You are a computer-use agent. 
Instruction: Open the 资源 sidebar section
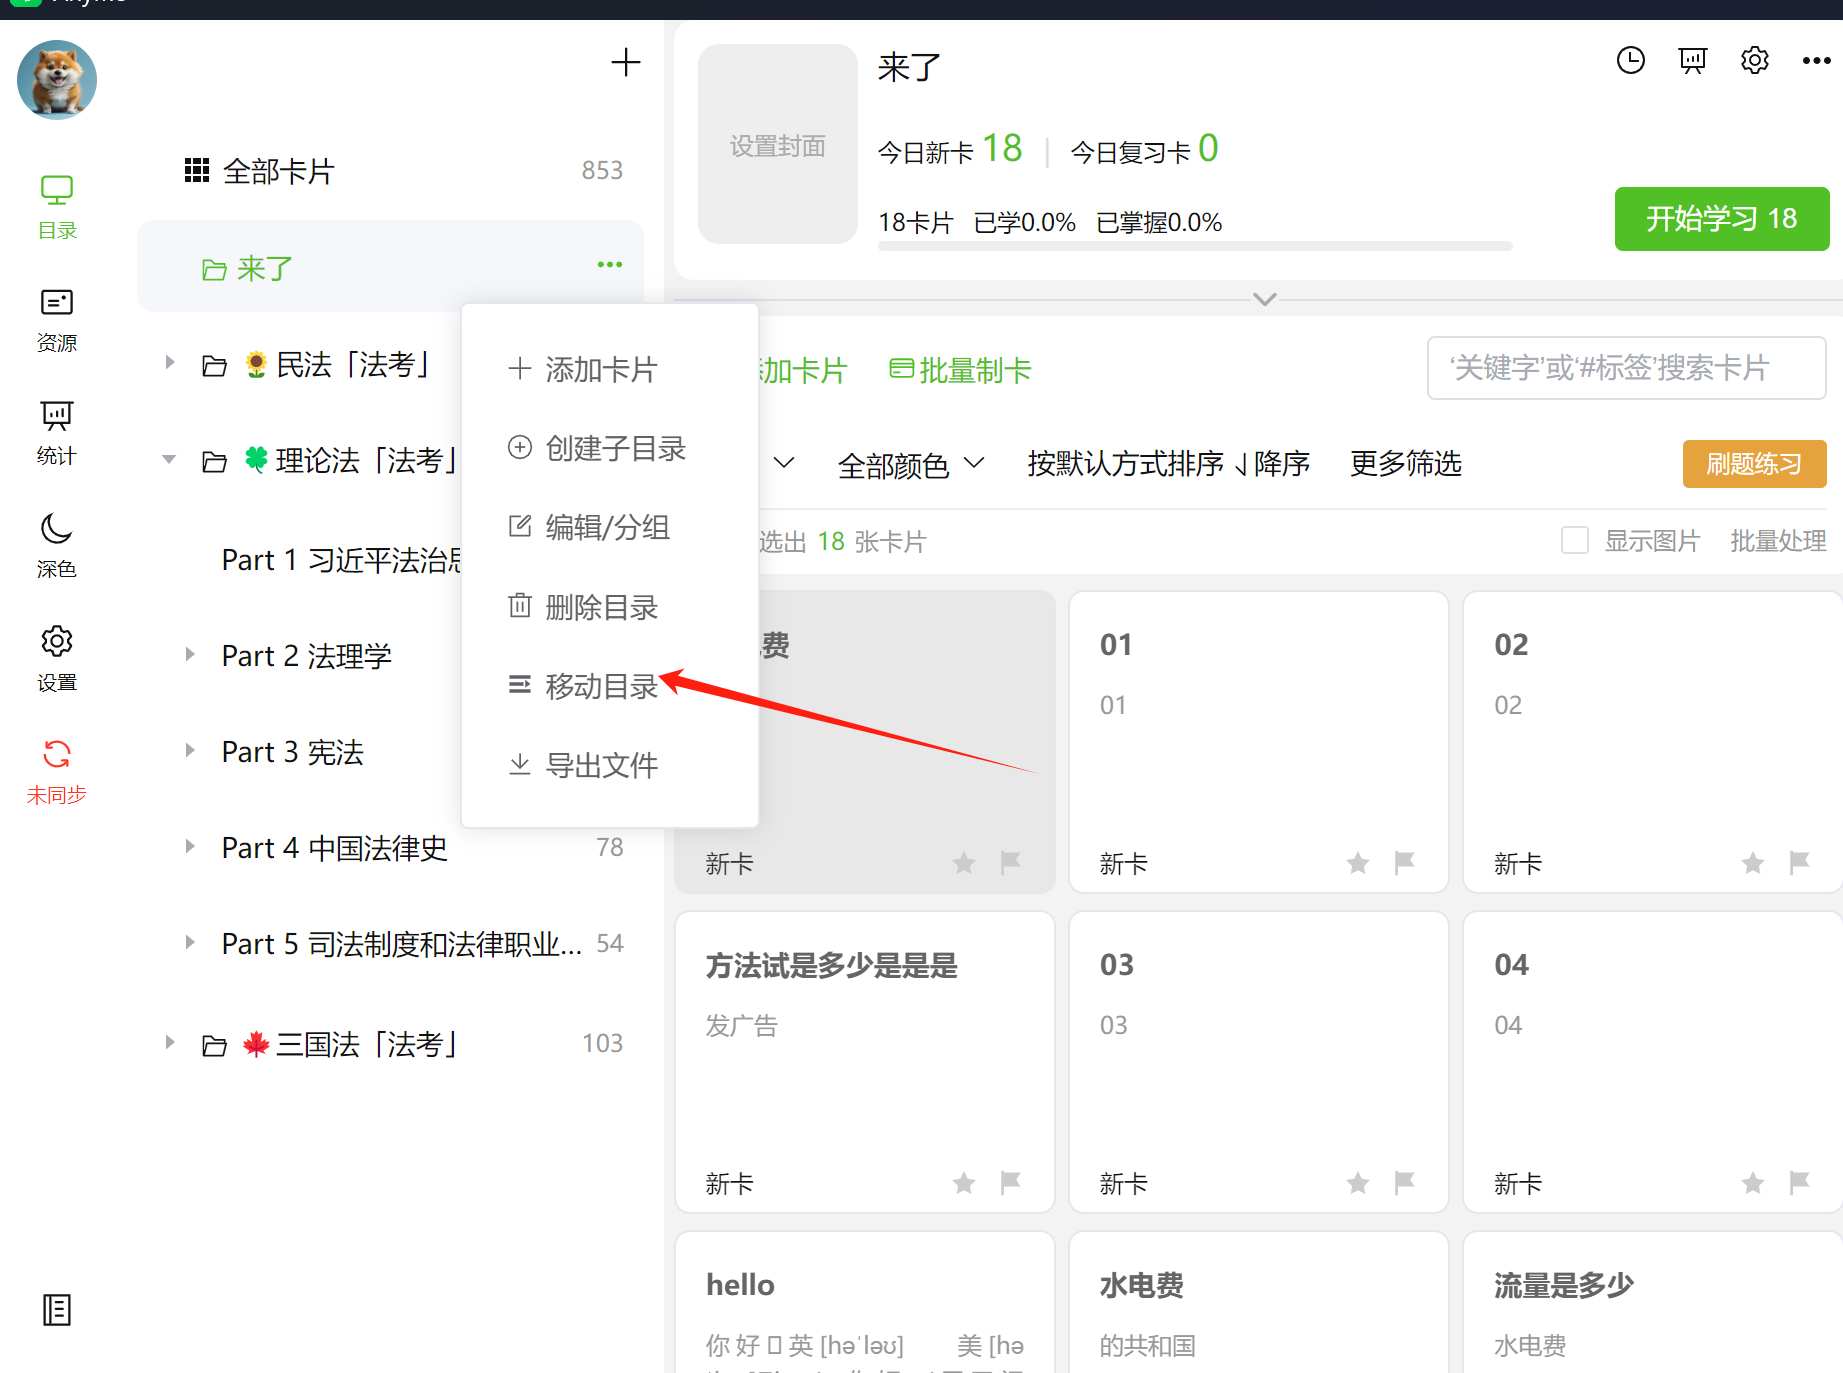point(57,320)
